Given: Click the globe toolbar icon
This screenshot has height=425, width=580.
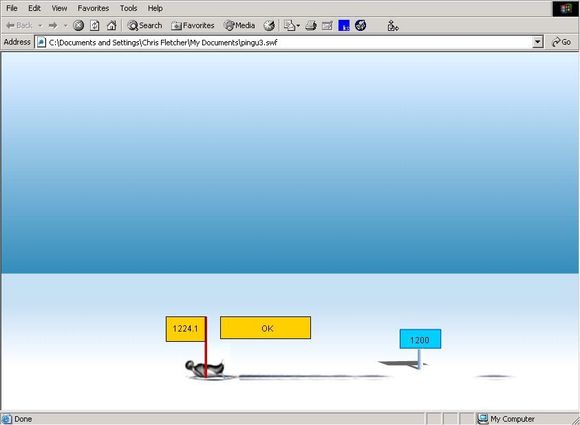Looking at the screenshot, I should tap(361, 25).
